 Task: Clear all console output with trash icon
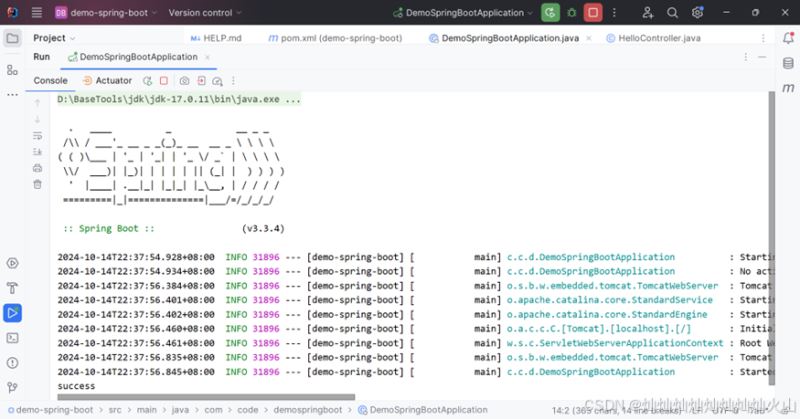(37, 184)
